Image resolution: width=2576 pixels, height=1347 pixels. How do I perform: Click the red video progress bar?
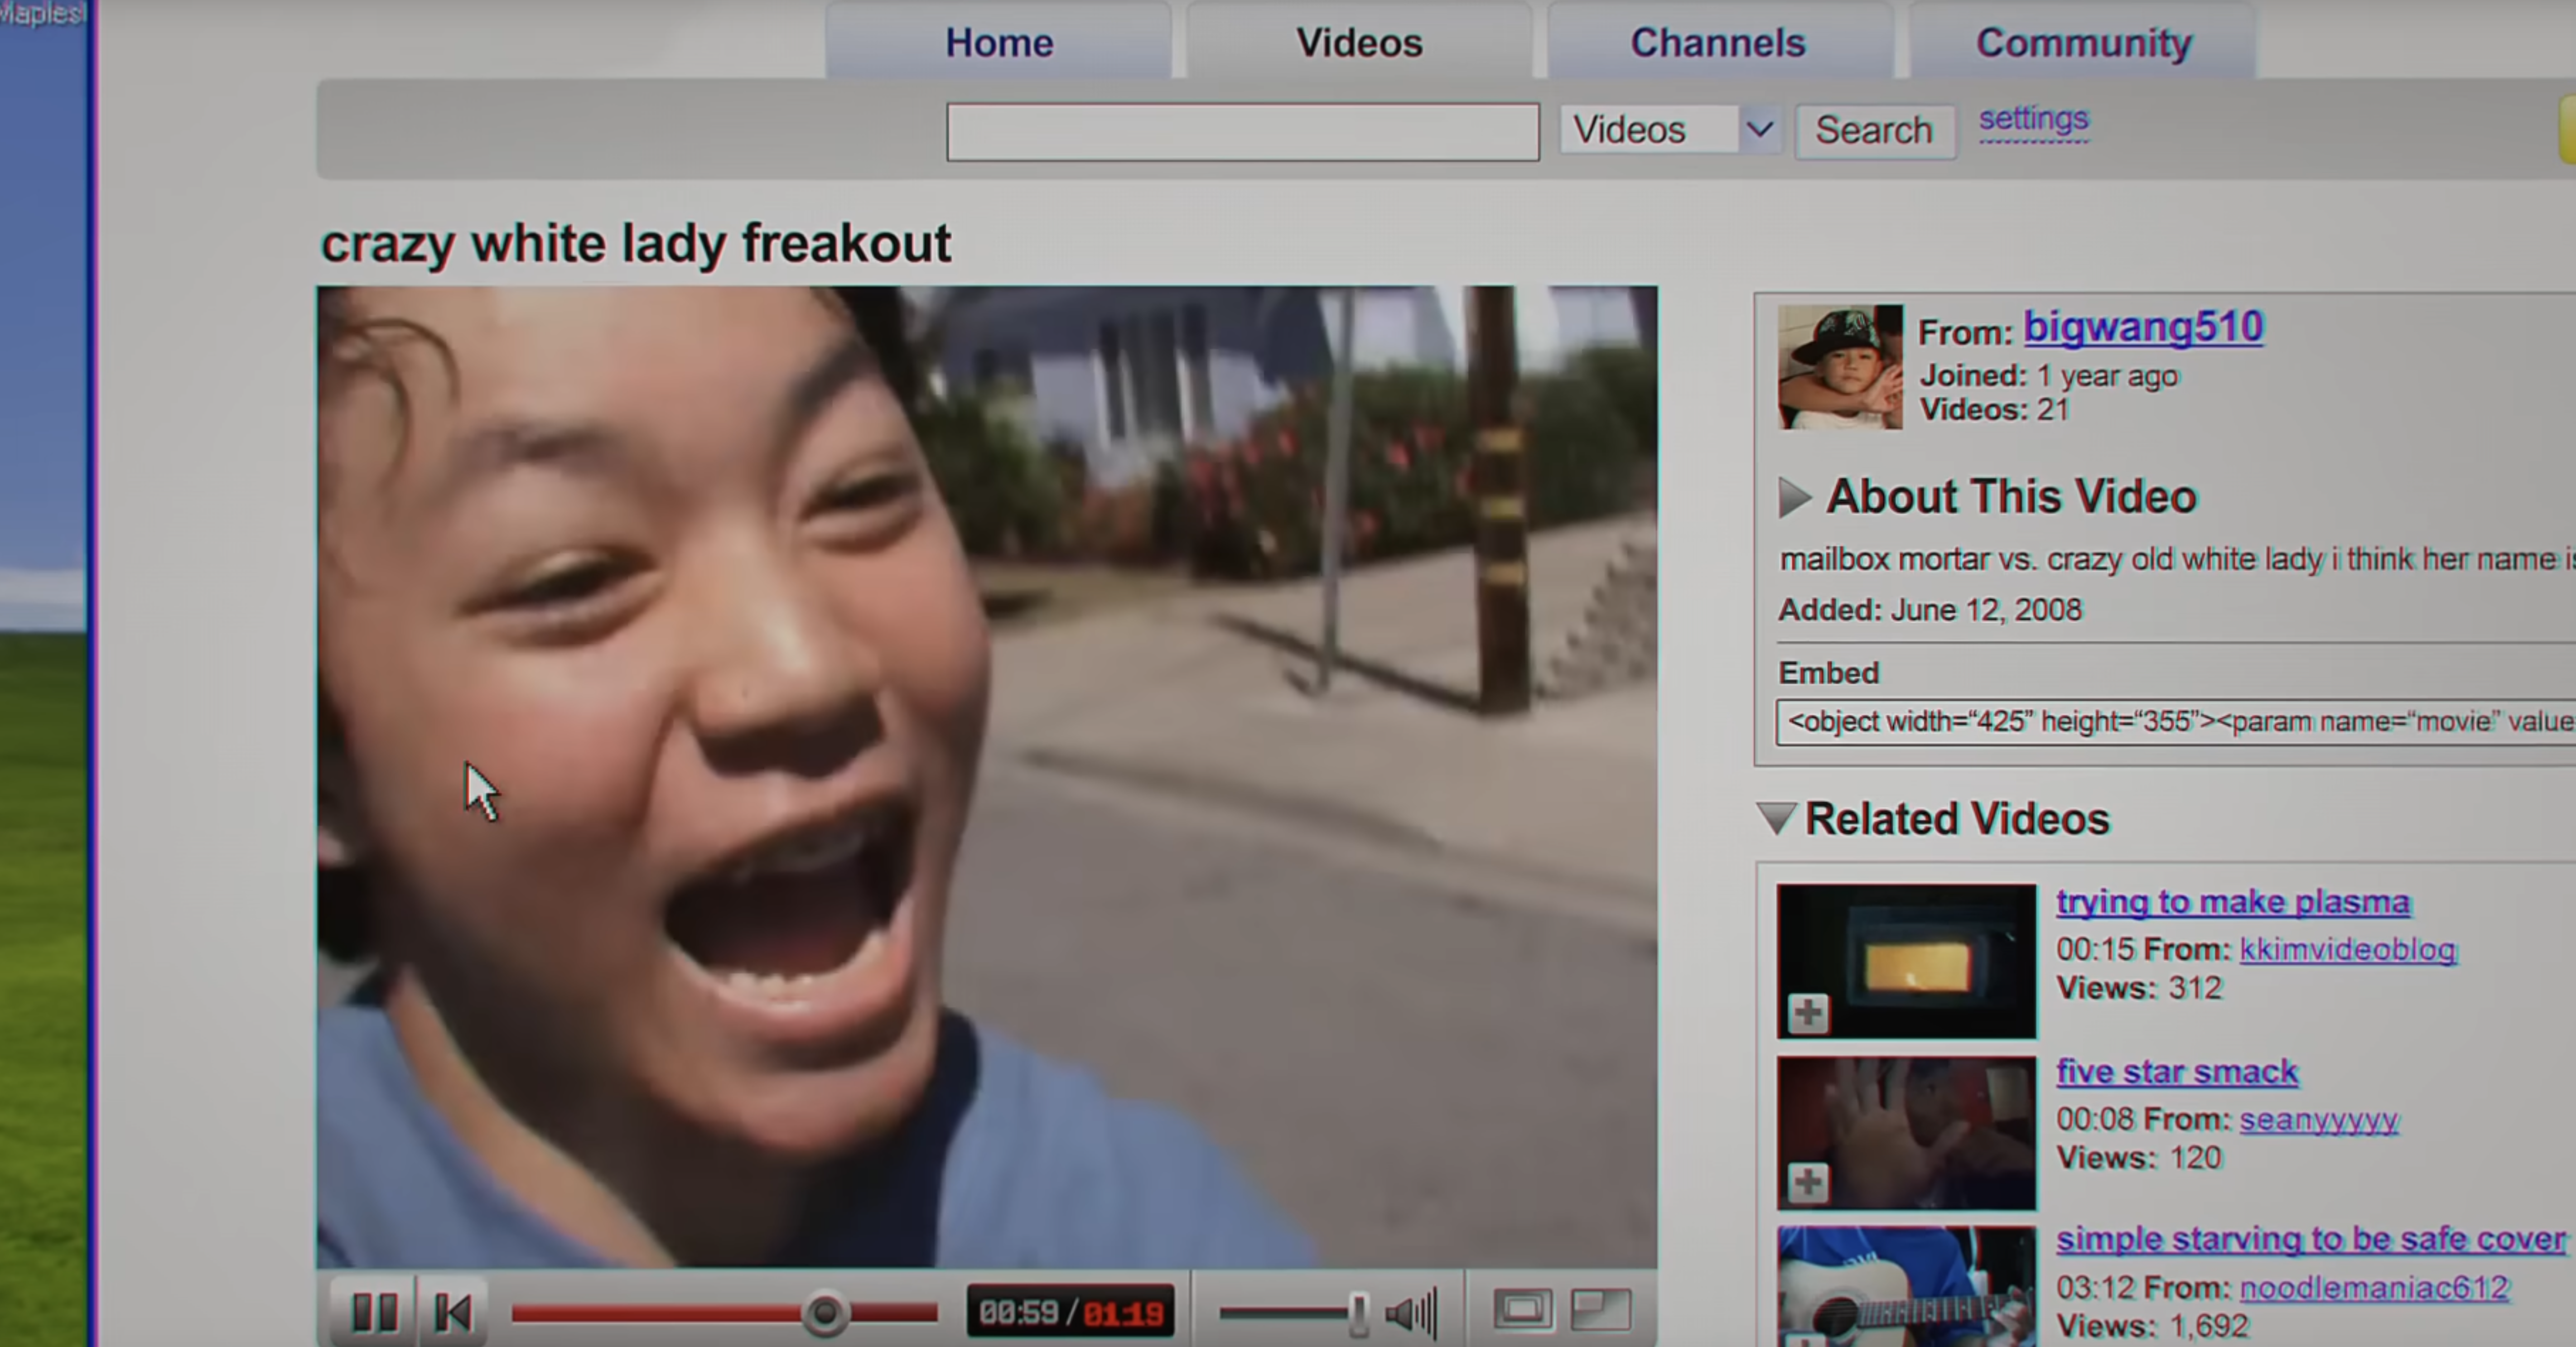pos(725,1312)
